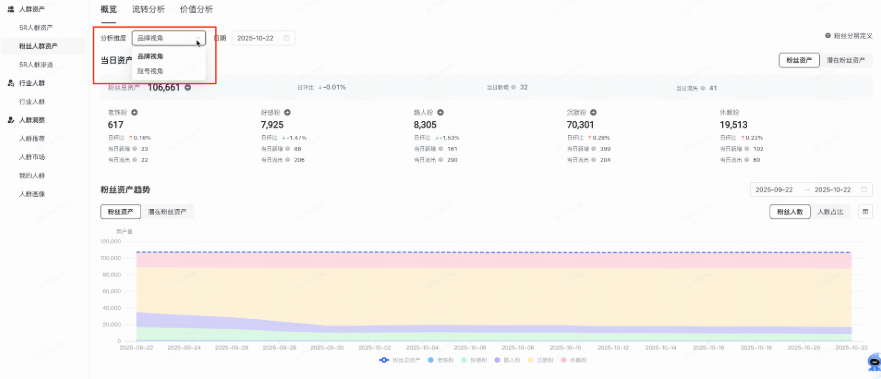Click the plus icon next to 老铁粉

[134, 112]
